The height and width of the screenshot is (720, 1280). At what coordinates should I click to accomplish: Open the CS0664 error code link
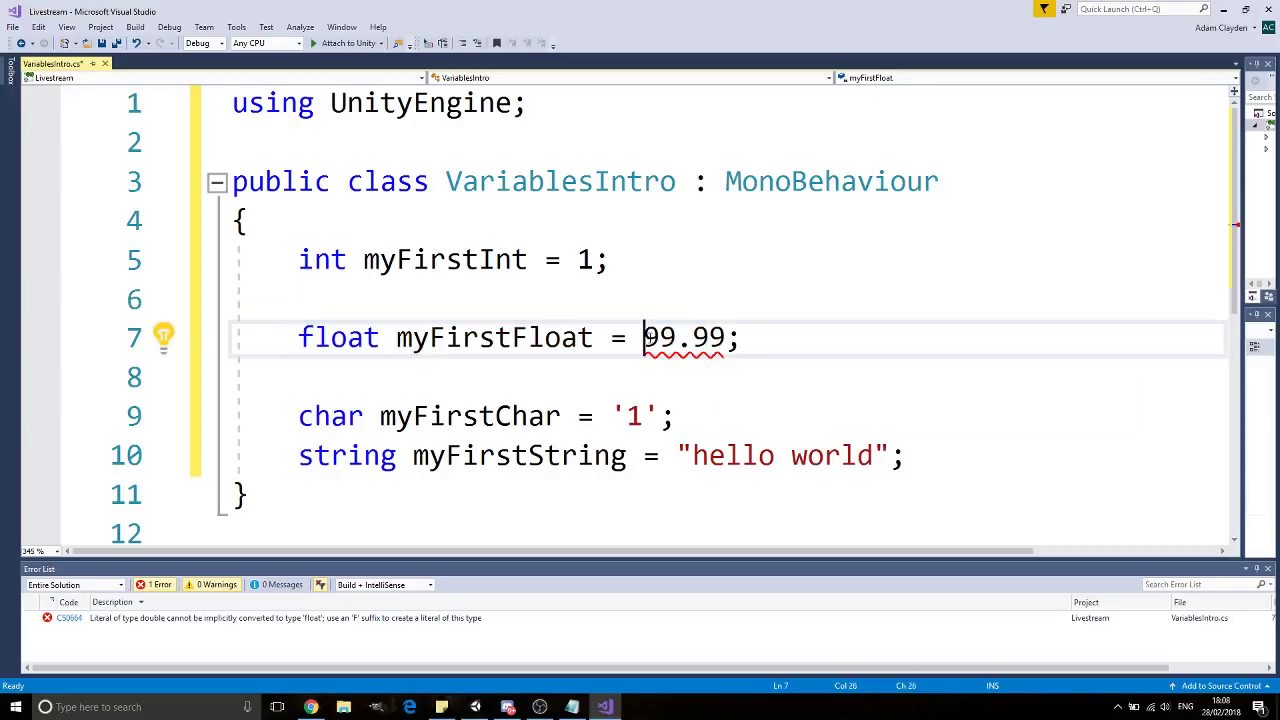point(69,618)
